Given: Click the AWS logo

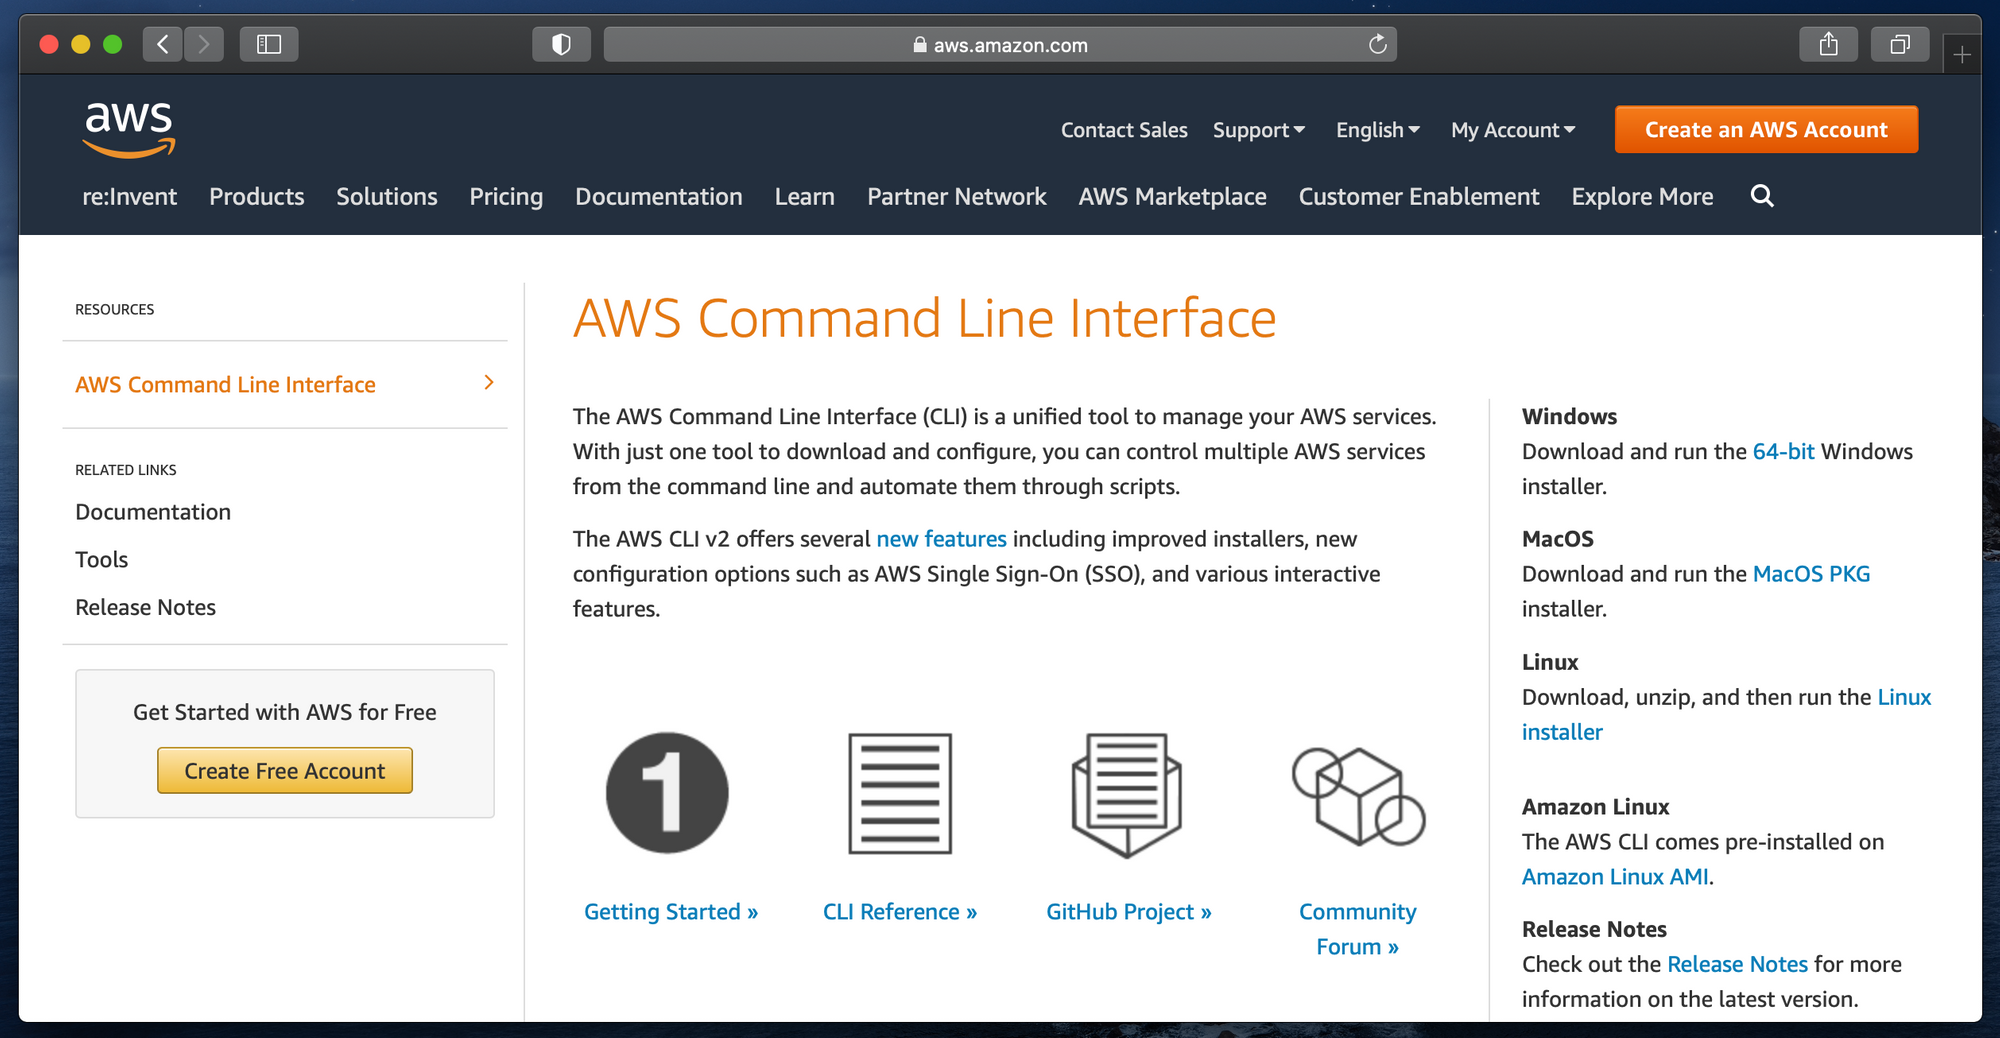Looking at the screenshot, I should (129, 130).
